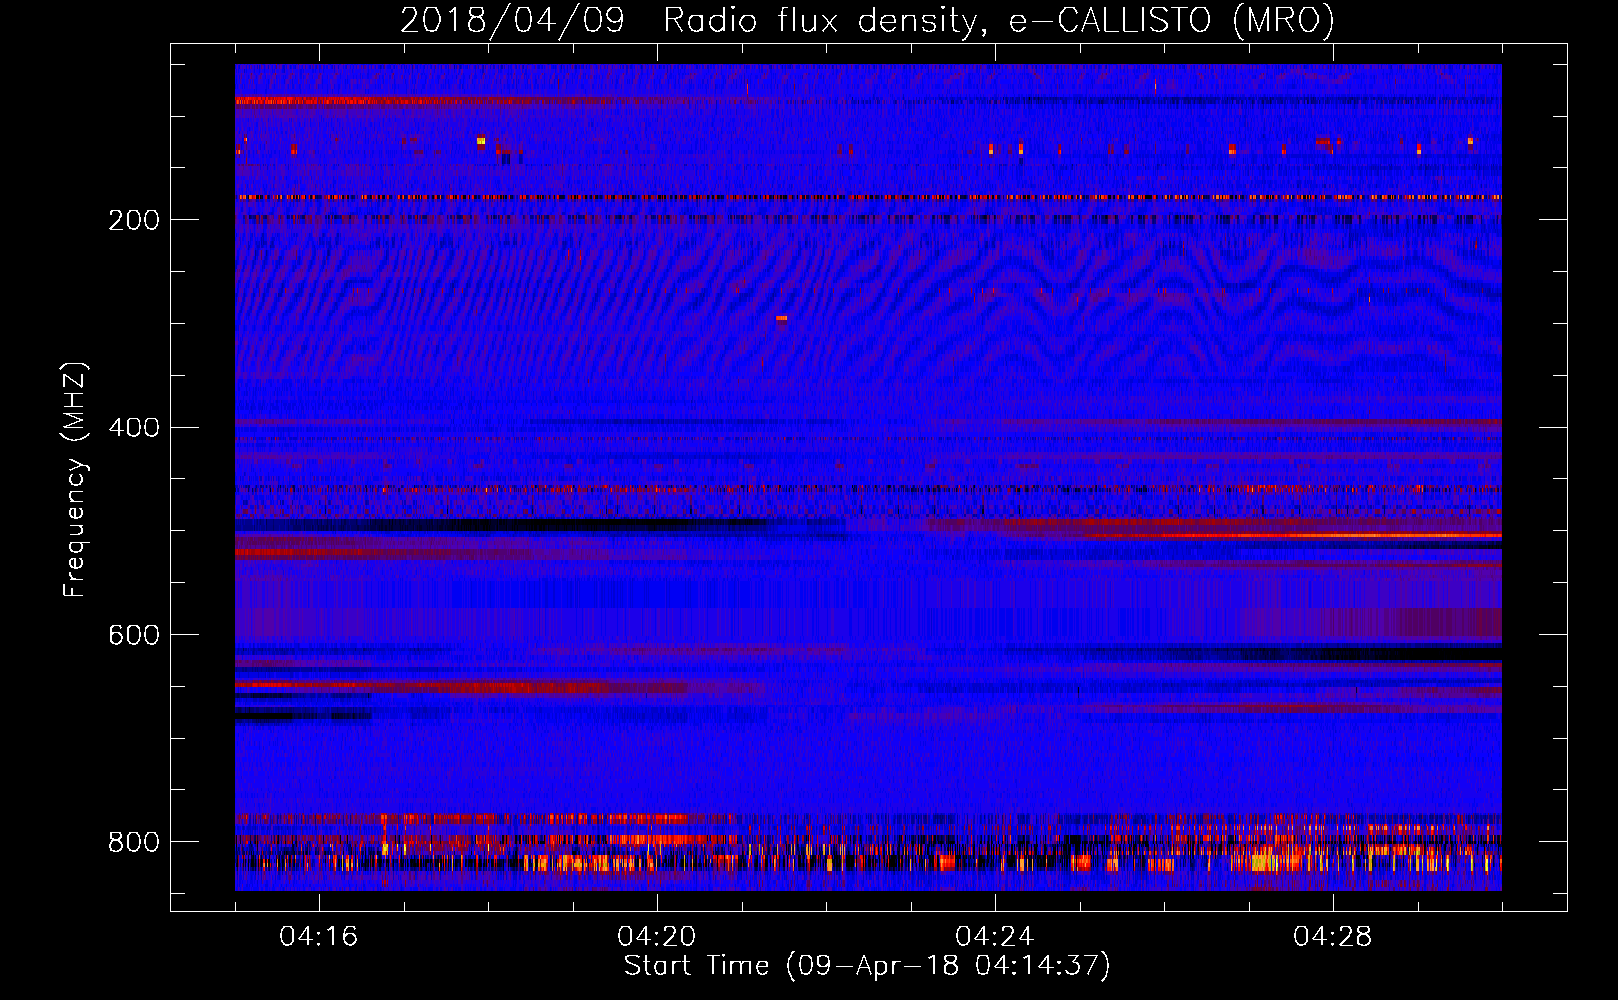
Task: Click the 200 frequency tick label
Action: (134, 220)
